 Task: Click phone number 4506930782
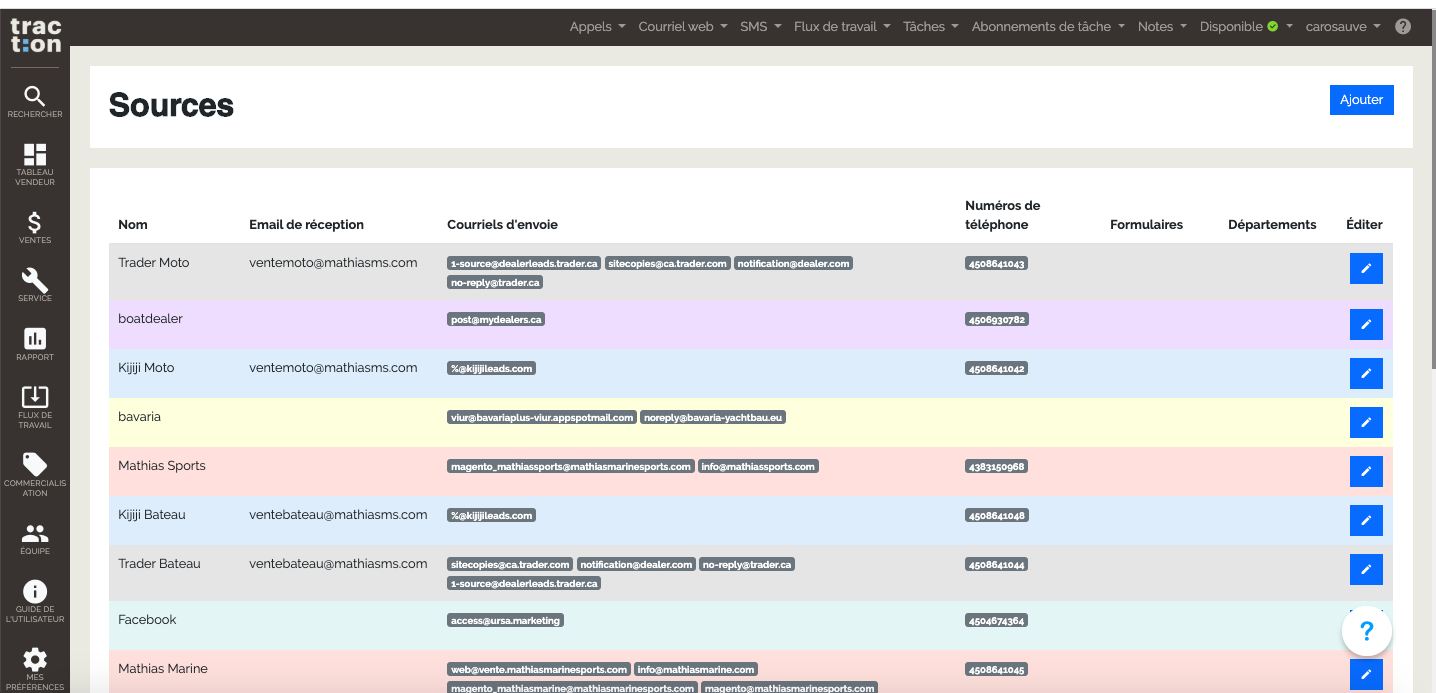click(997, 320)
